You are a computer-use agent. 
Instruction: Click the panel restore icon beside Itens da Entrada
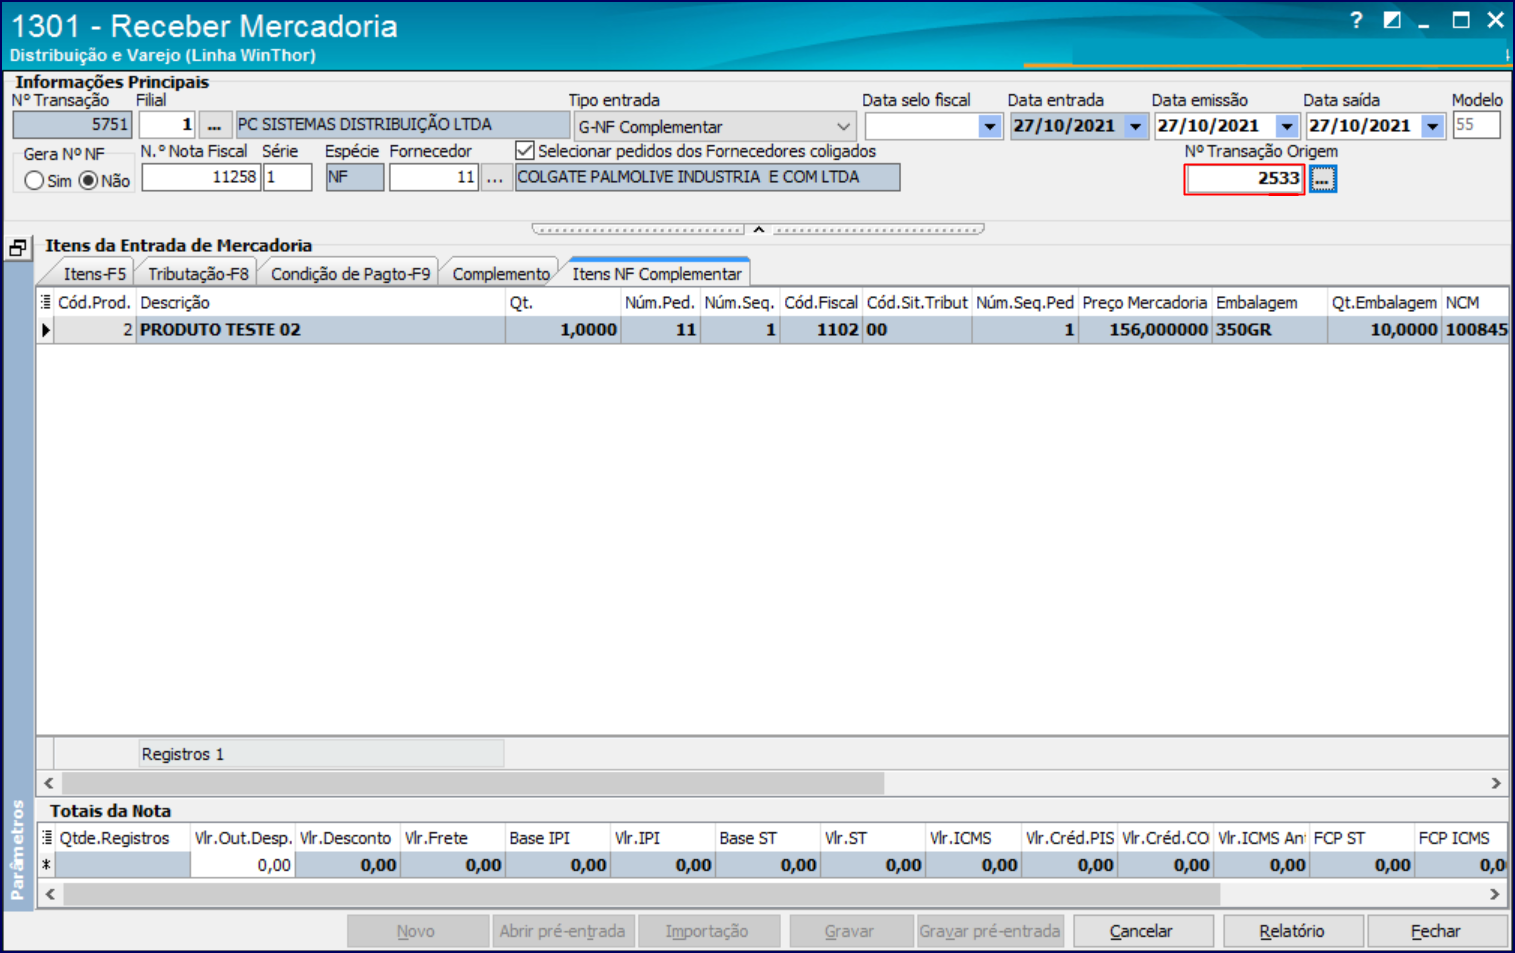18,248
